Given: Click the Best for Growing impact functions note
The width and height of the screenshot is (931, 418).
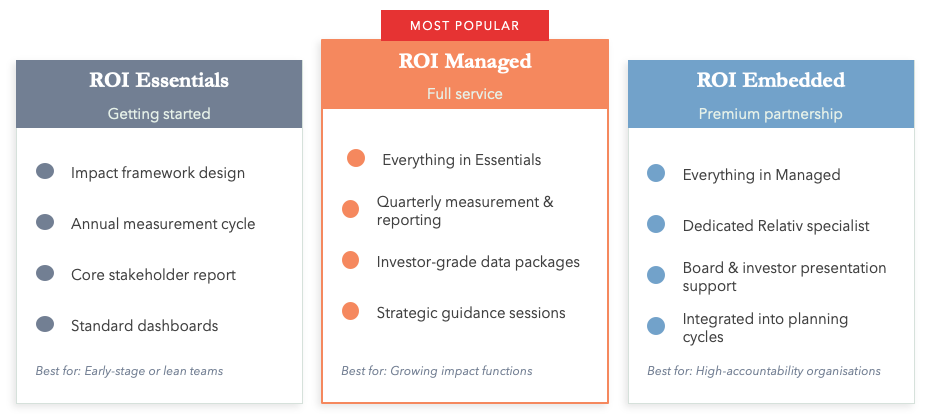Looking at the screenshot, I should pos(436,371).
